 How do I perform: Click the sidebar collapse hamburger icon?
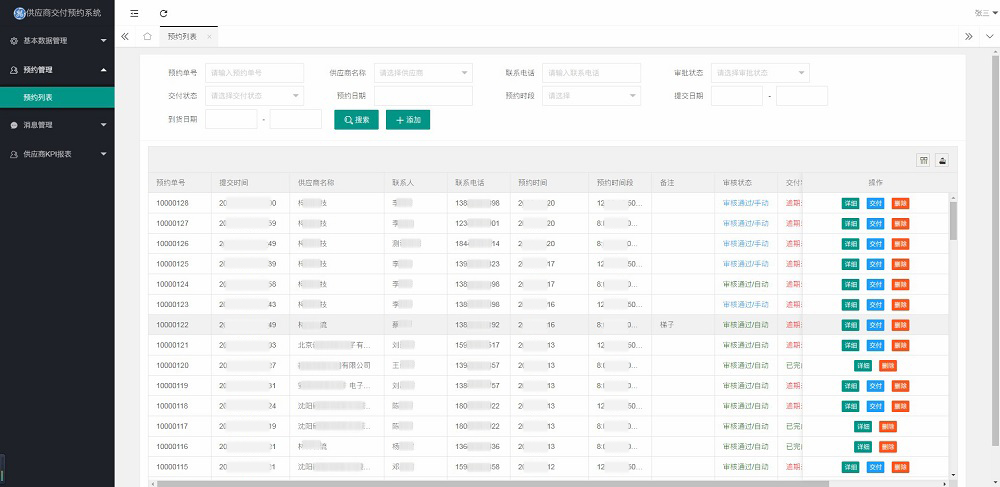pyautogui.click(x=134, y=13)
